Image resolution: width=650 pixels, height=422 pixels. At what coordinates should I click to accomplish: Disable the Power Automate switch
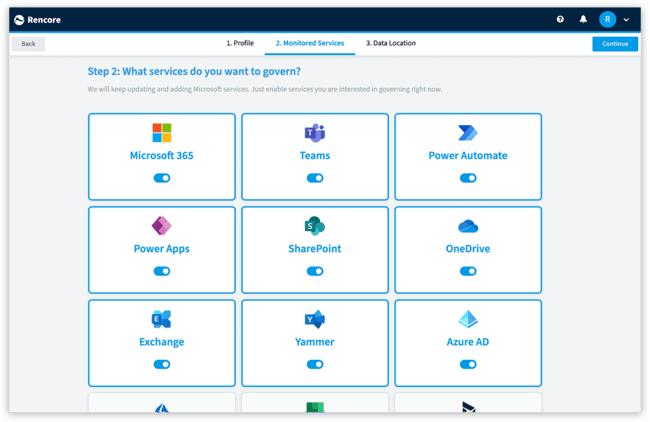[468, 178]
